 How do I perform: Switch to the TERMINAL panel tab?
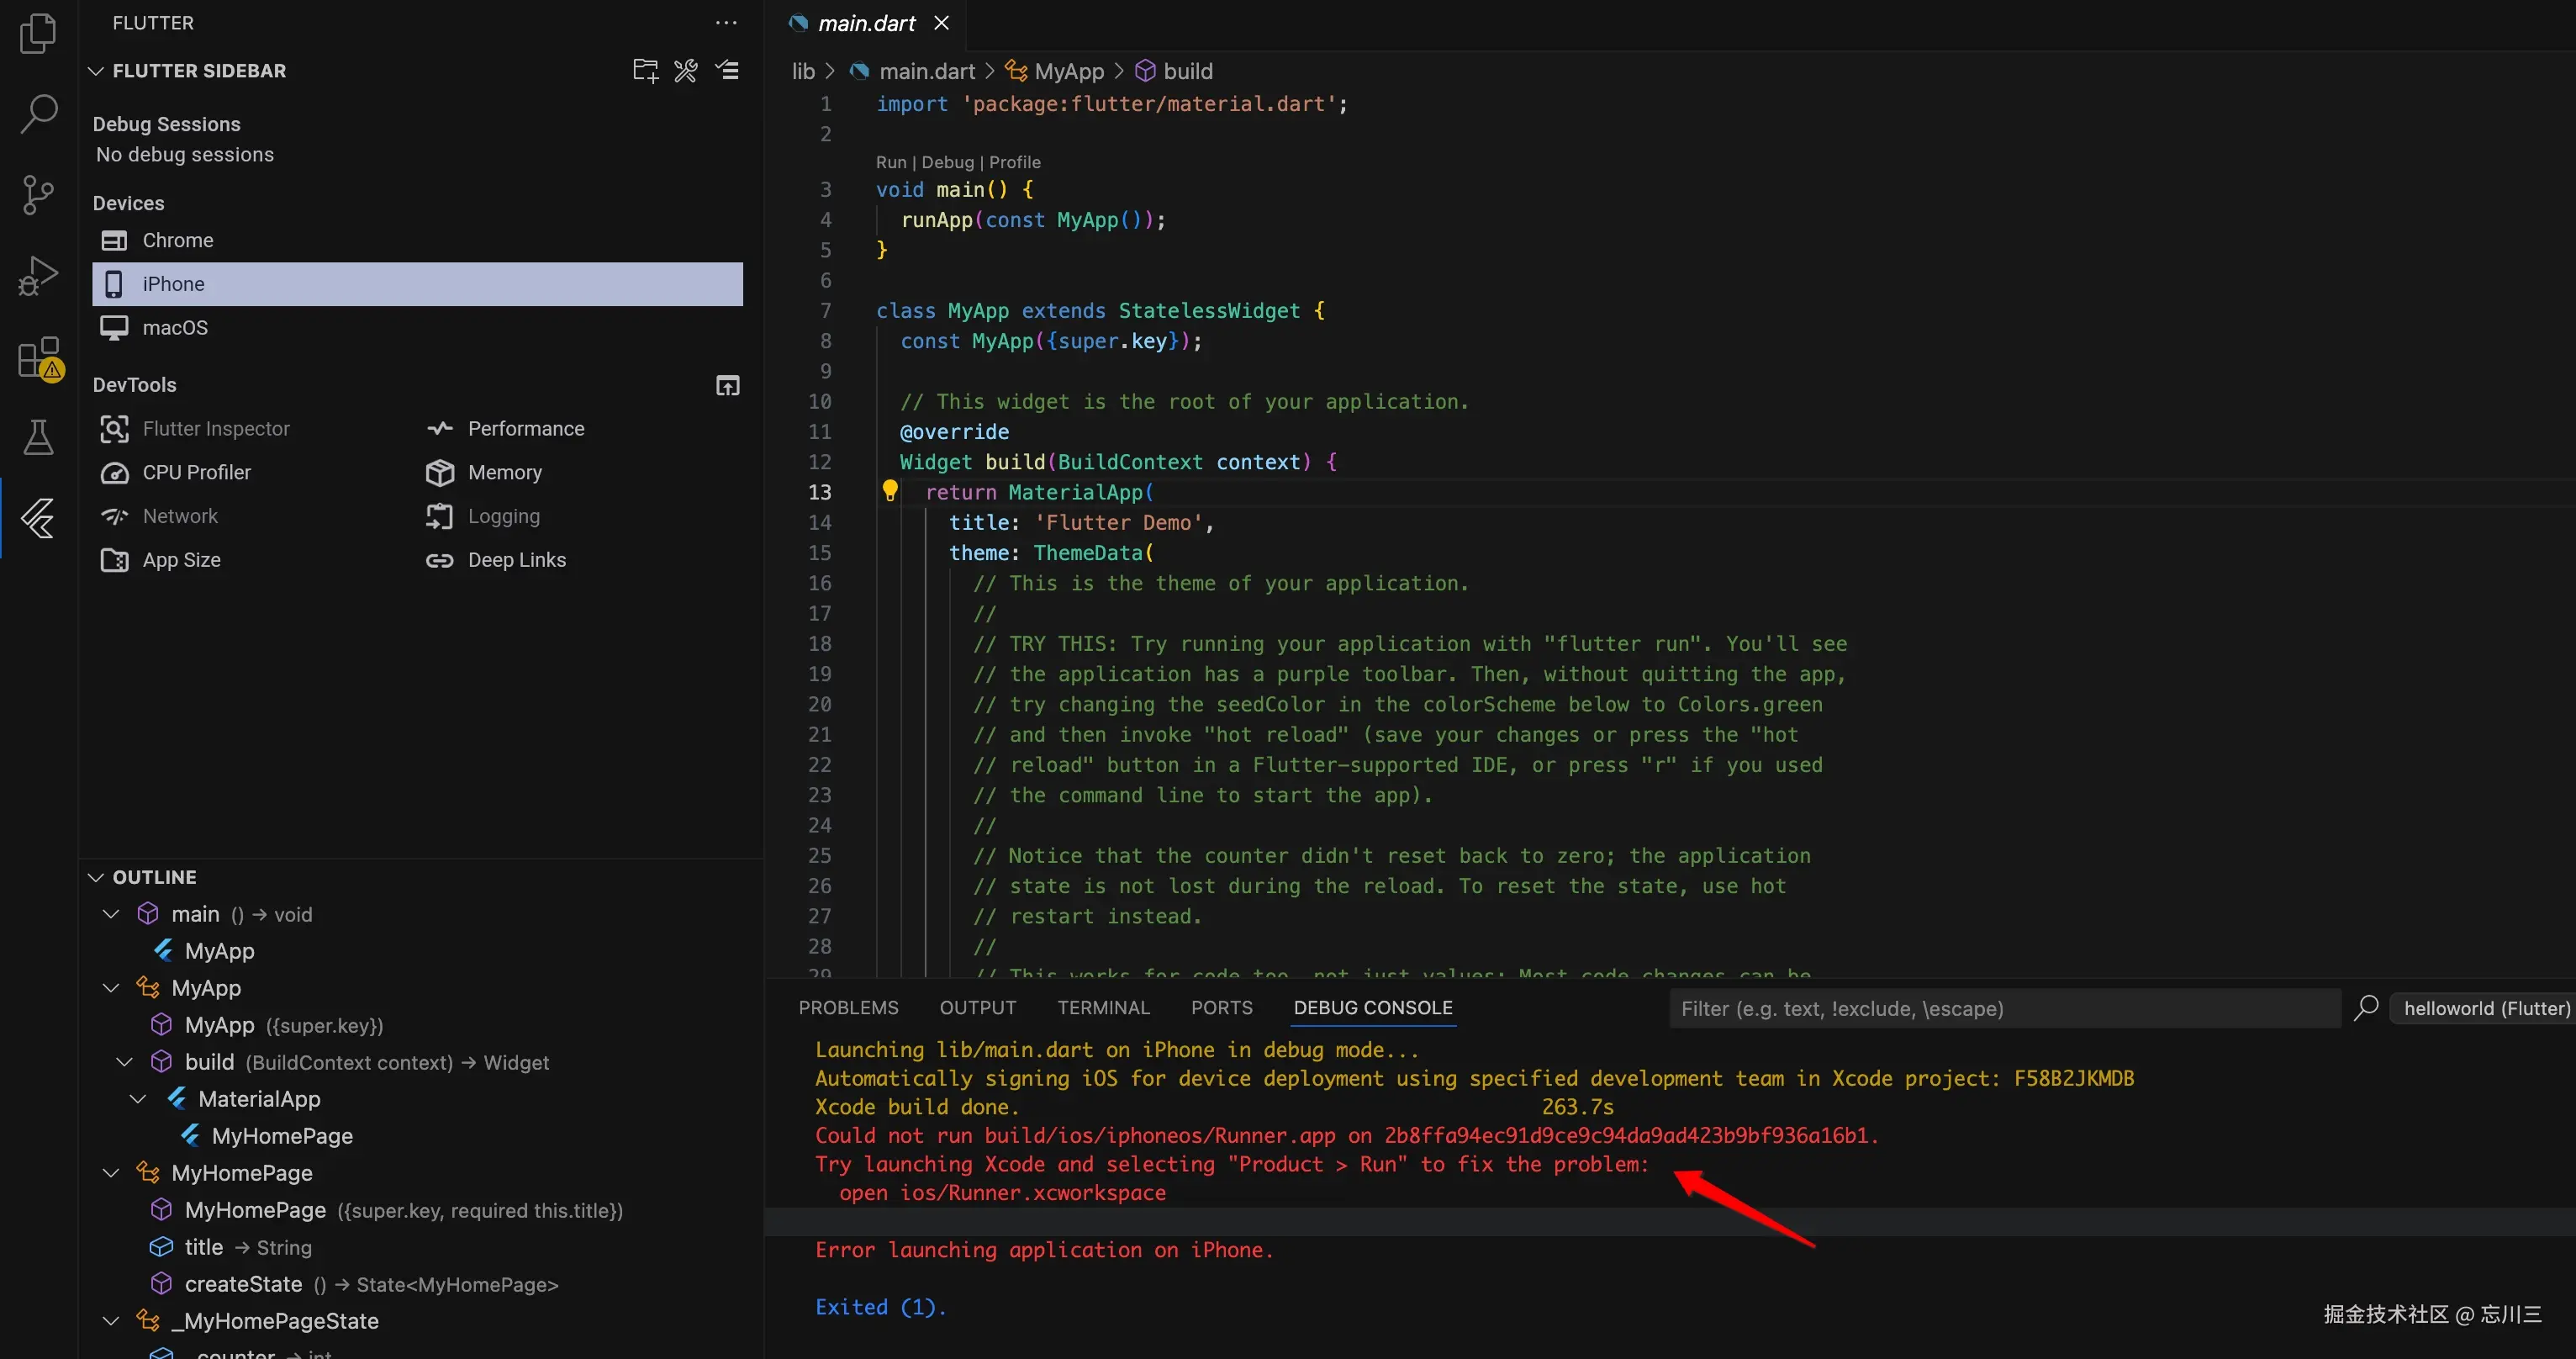[1103, 1008]
